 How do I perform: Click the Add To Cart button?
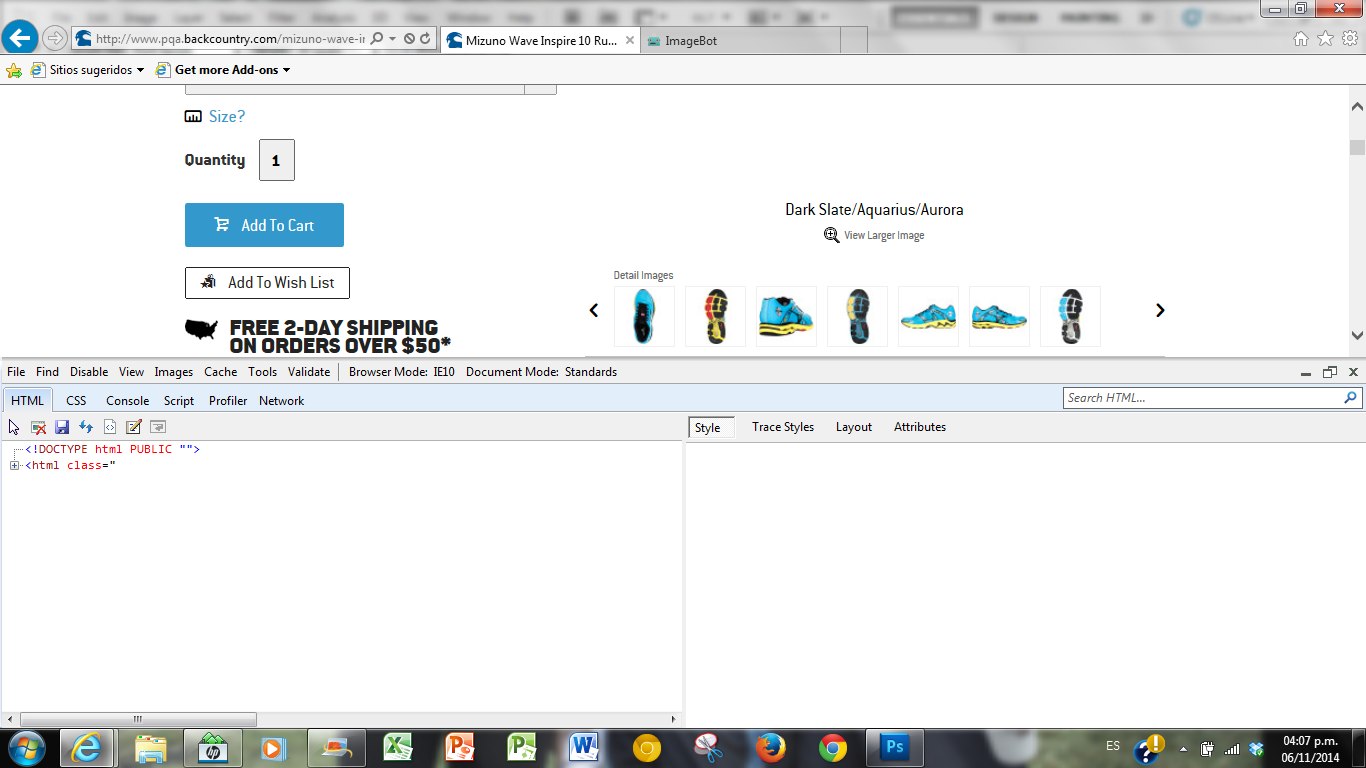(x=264, y=225)
